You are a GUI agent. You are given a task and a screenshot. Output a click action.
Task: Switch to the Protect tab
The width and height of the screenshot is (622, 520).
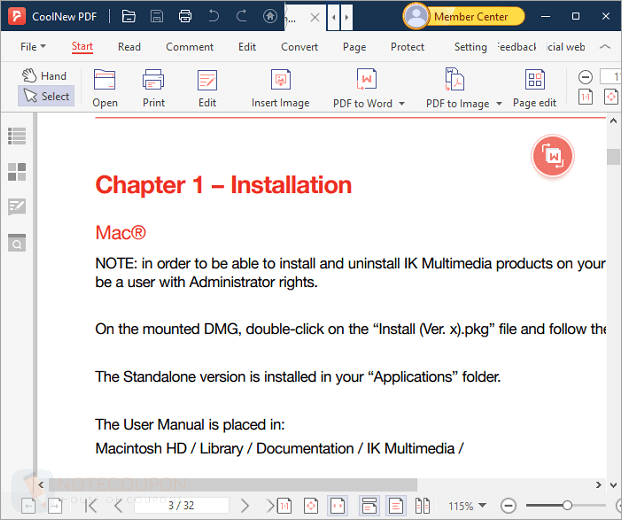(407, 47)
